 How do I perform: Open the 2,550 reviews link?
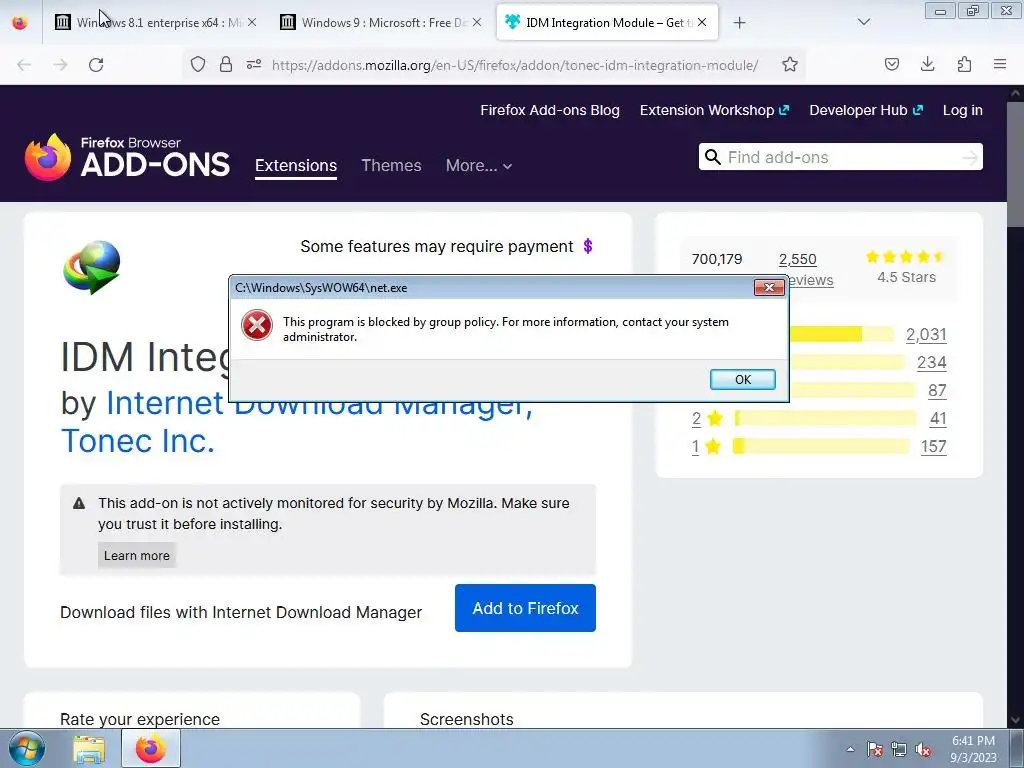[797, 259]
